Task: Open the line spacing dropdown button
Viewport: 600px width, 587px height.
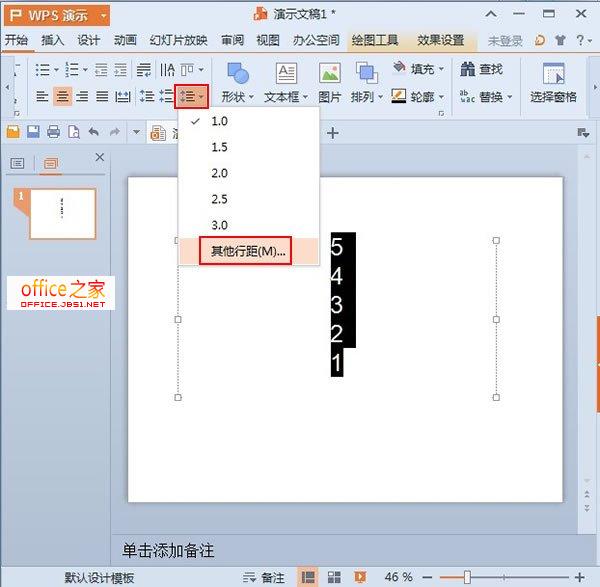Action: [192, 96]
